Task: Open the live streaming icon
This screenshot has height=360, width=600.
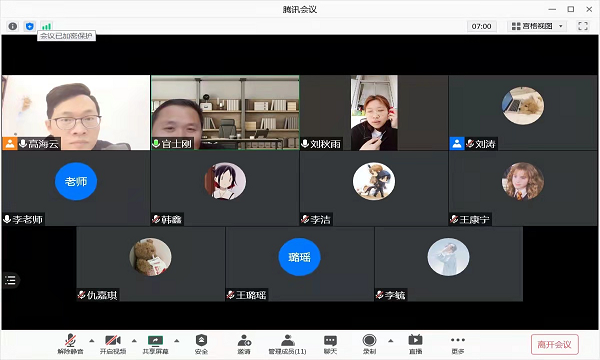Action: pyautogui.click(x=416, y=344)
